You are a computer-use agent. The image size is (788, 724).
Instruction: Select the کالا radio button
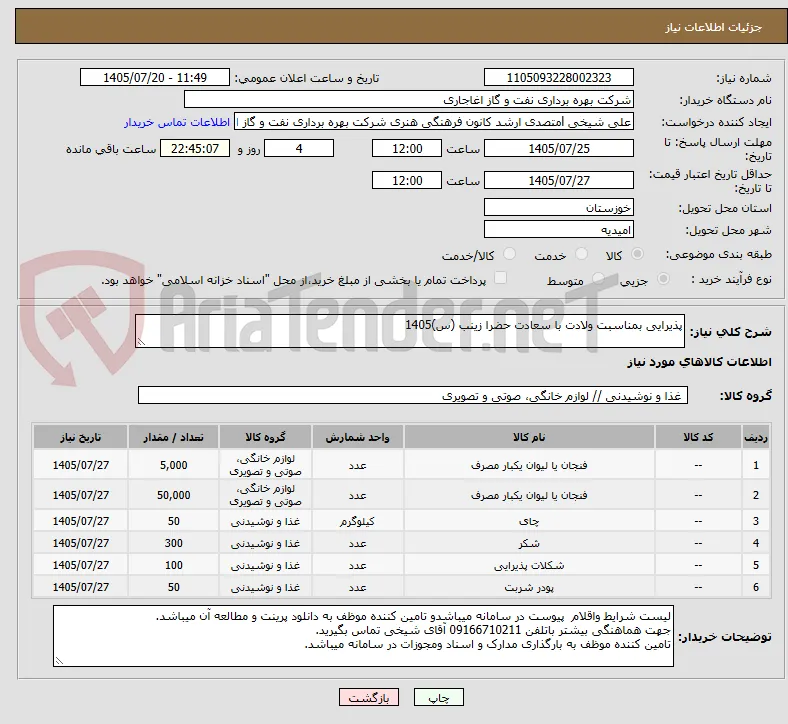coord(637,254)
